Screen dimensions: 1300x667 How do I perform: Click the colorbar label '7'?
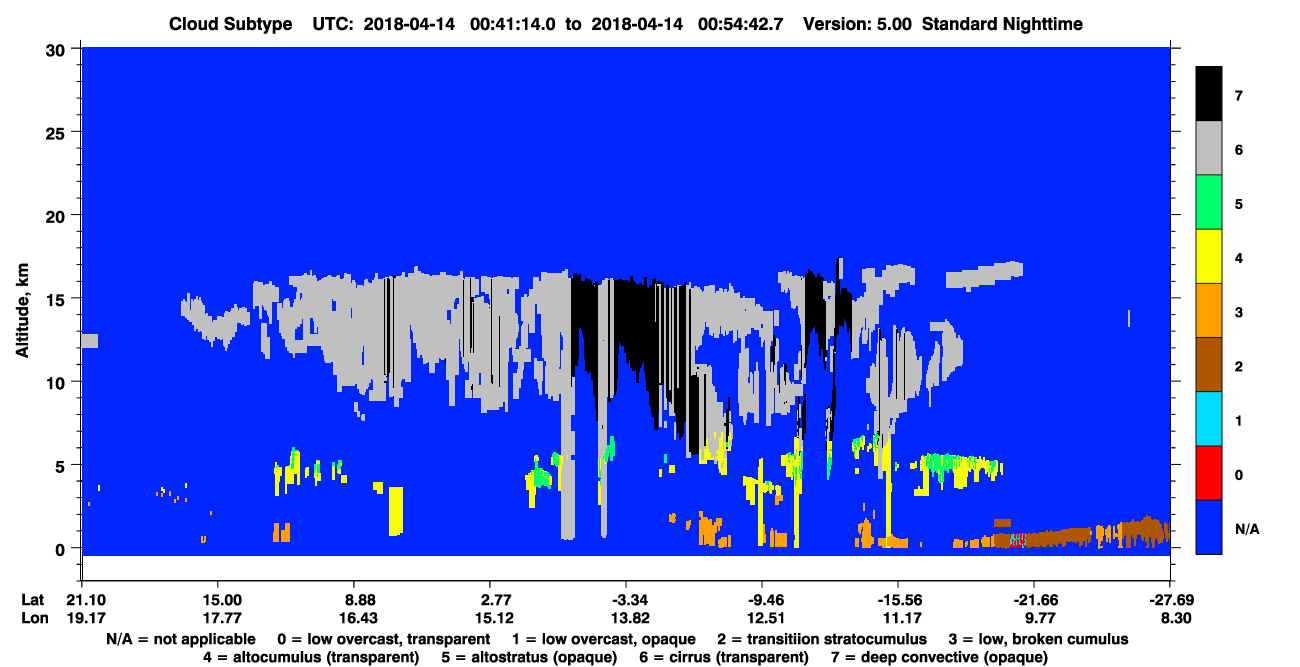(1239, 96)
